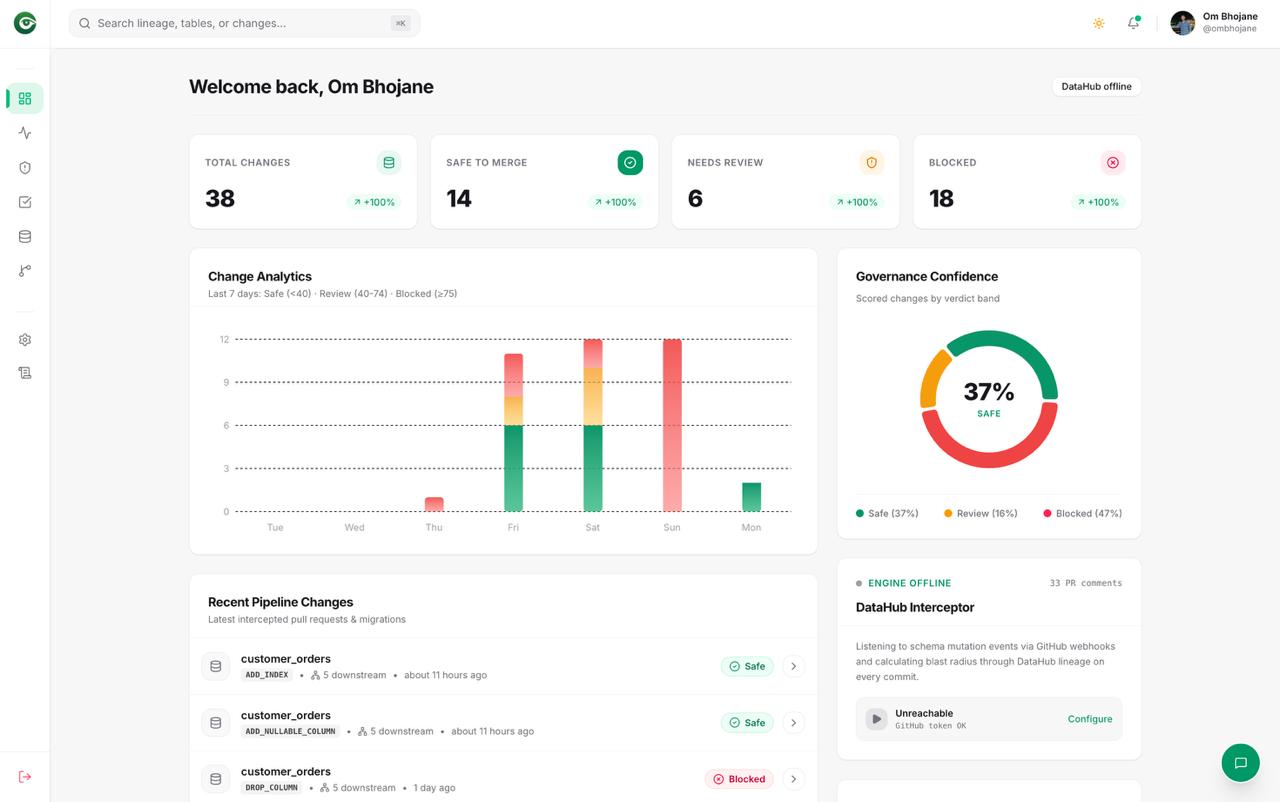The image size is (1280, 802).
Task: Open the settings gear icon in sidebar
Action: (25, 340)
